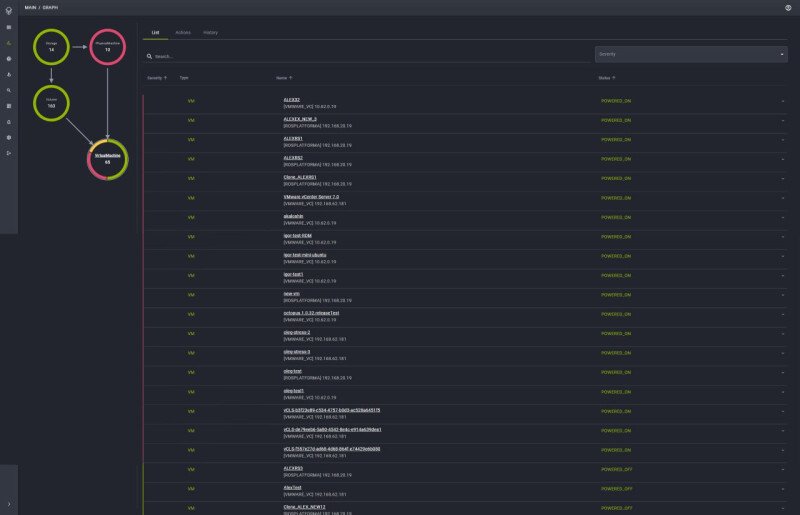
Task: Open the settings gear icon in the sidebar
Action: [9, 137]
